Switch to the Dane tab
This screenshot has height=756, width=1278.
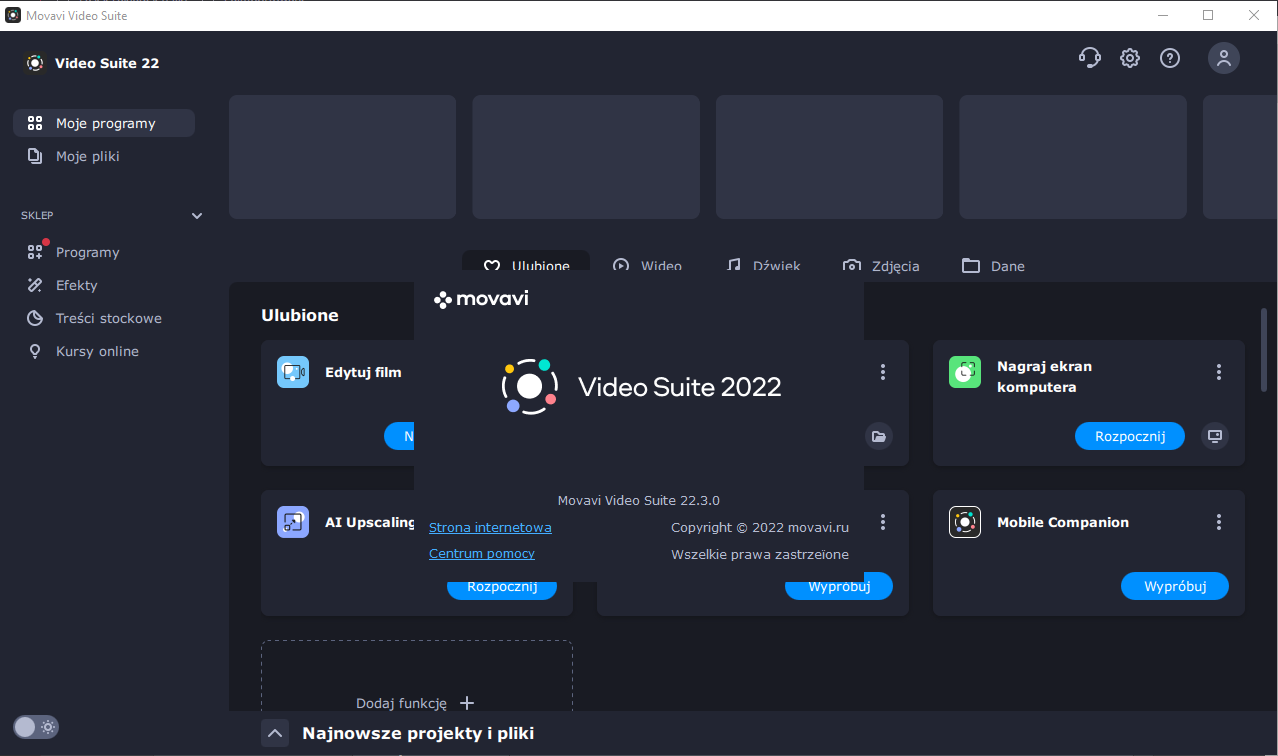[993, 266]
